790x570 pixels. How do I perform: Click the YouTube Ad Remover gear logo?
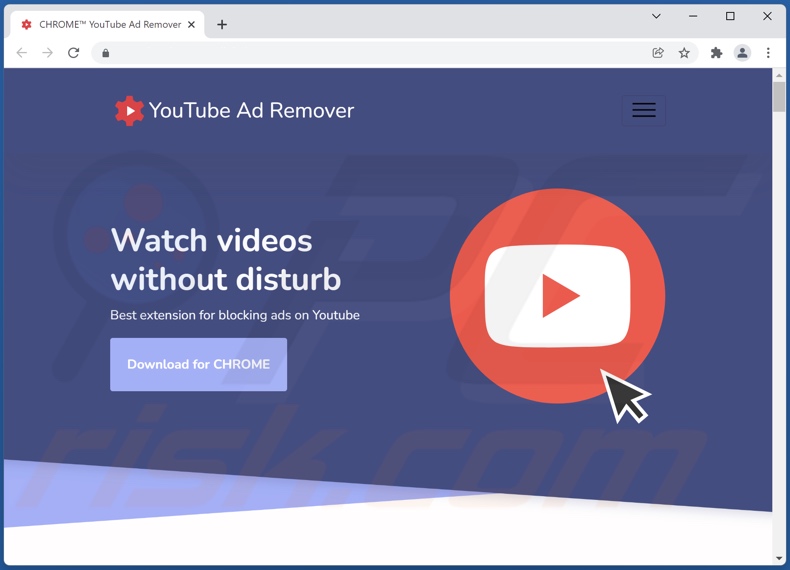point(129,111)
